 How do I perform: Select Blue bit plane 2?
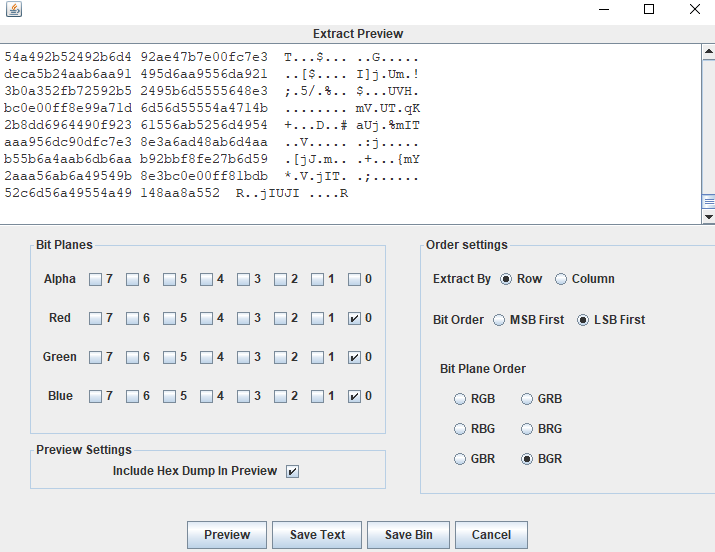[x=280, y=397]
